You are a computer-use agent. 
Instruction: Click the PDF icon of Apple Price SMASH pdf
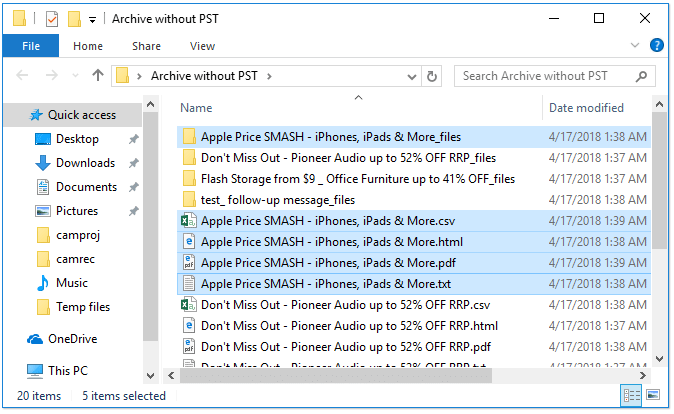pyautogui.click(x=189, y=263)
